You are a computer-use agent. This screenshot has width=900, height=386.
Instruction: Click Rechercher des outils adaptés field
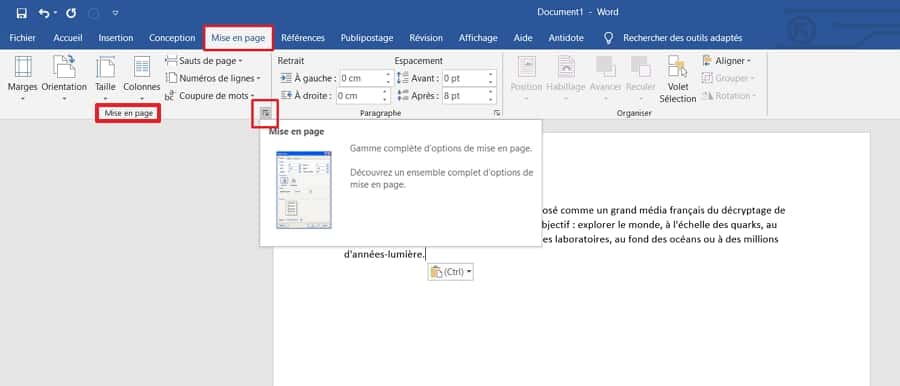(x=682, y=38)
